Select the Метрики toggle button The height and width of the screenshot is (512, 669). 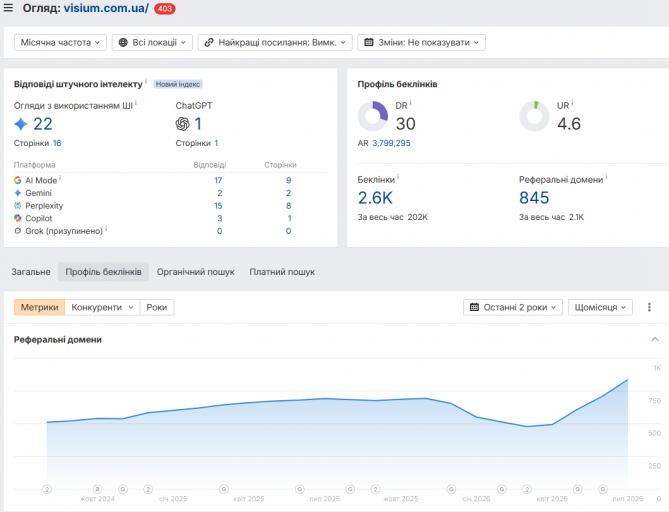pyautogui.click(x=39, y=307)
